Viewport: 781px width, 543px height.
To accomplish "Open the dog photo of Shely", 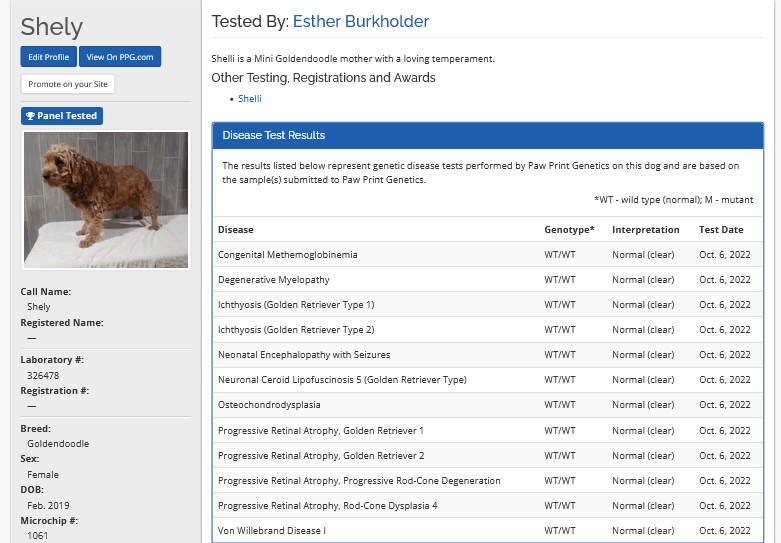I will pyautogui.click(x=105, y=200).
